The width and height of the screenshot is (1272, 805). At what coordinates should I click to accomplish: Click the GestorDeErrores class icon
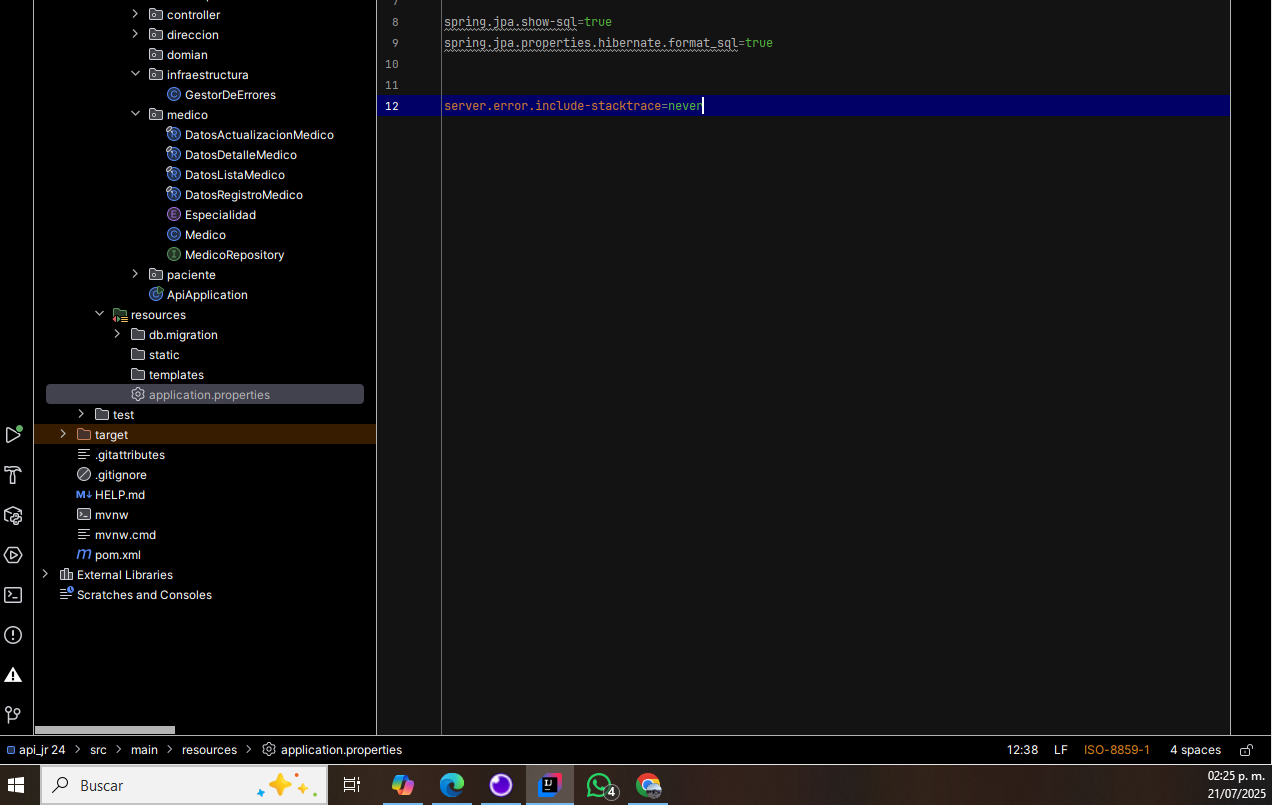tap(174, 95)
